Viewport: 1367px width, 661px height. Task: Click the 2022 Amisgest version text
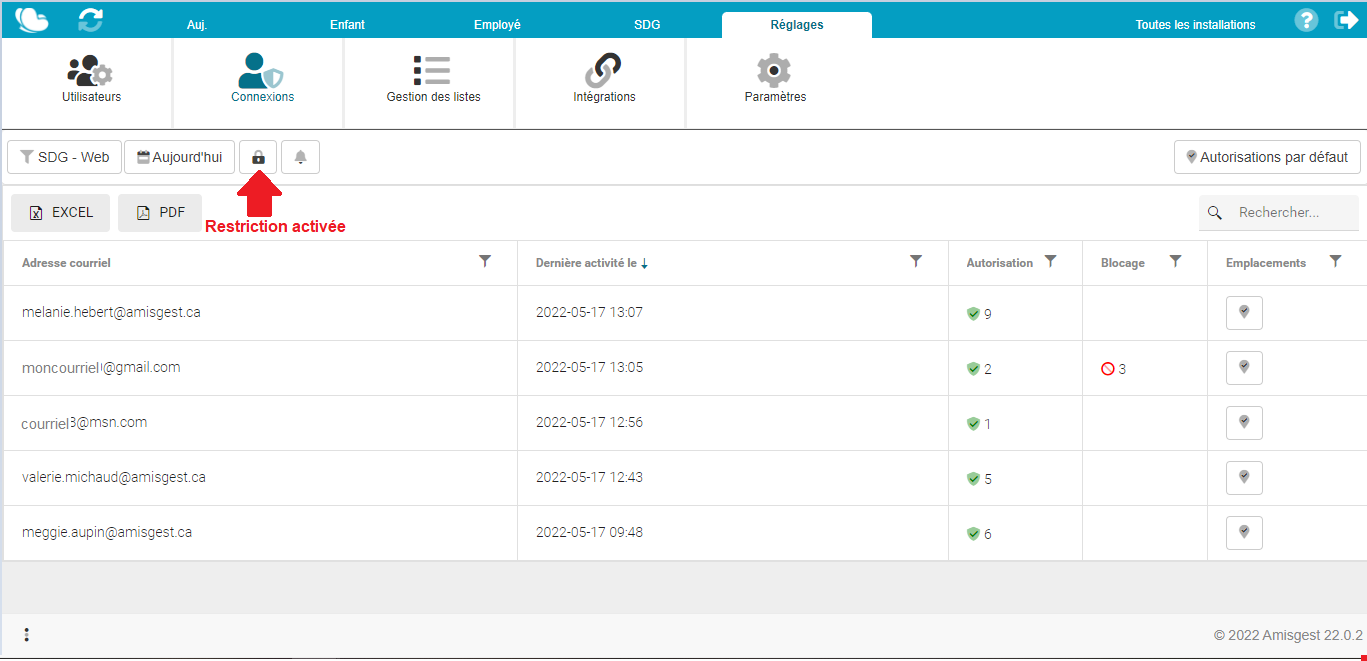[x=1288, y=635]
